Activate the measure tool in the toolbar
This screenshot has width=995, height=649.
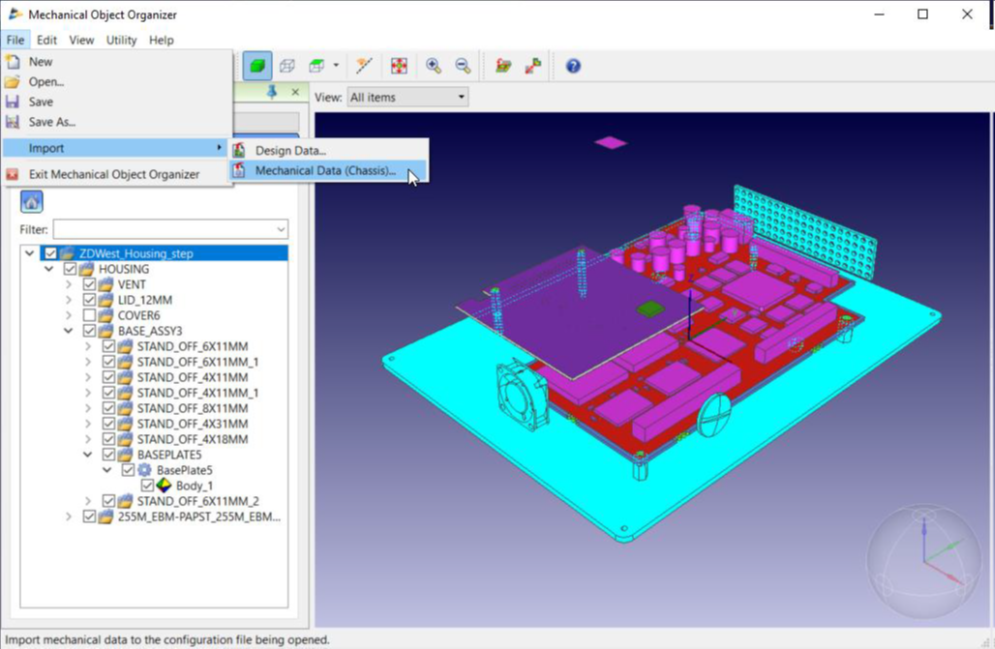pyautogui.click(x=364, y=65)
